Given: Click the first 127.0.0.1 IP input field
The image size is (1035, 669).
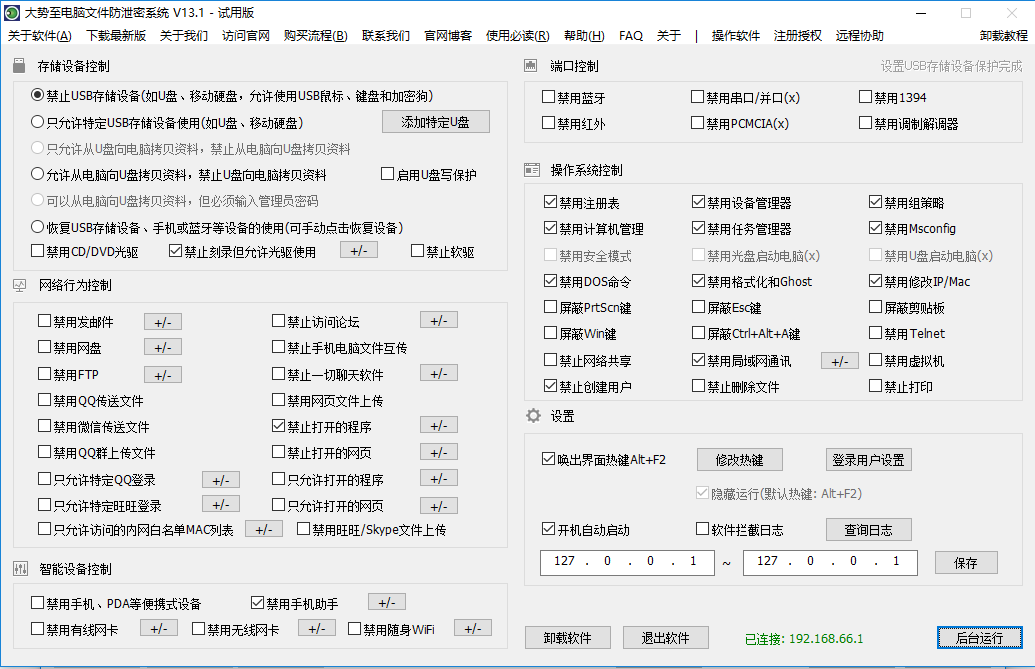Looking at the screenshot, I should (627, 562).
